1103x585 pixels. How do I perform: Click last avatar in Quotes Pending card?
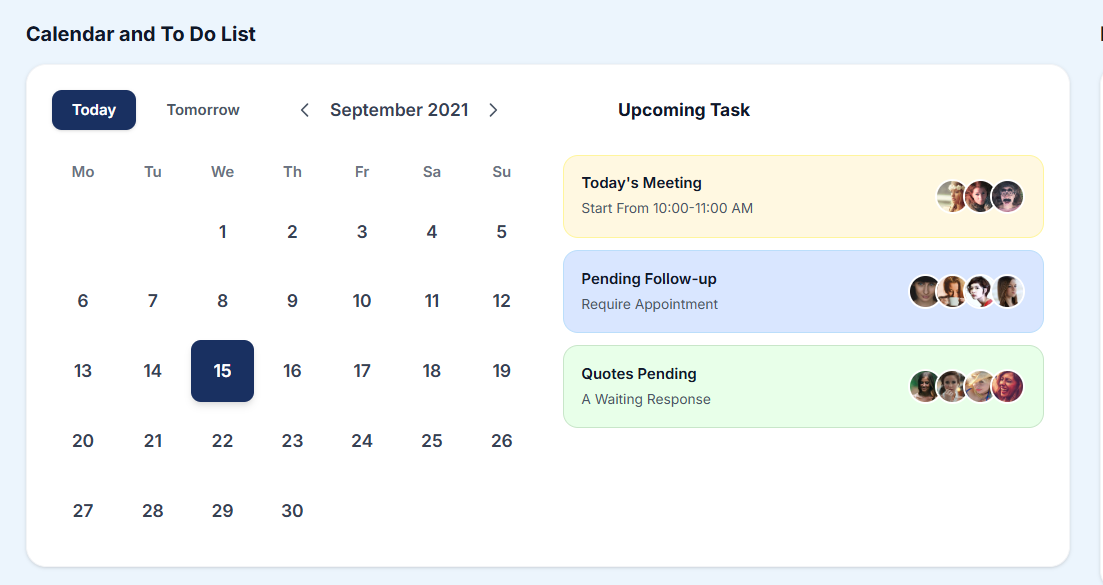tap(1008, 386)
